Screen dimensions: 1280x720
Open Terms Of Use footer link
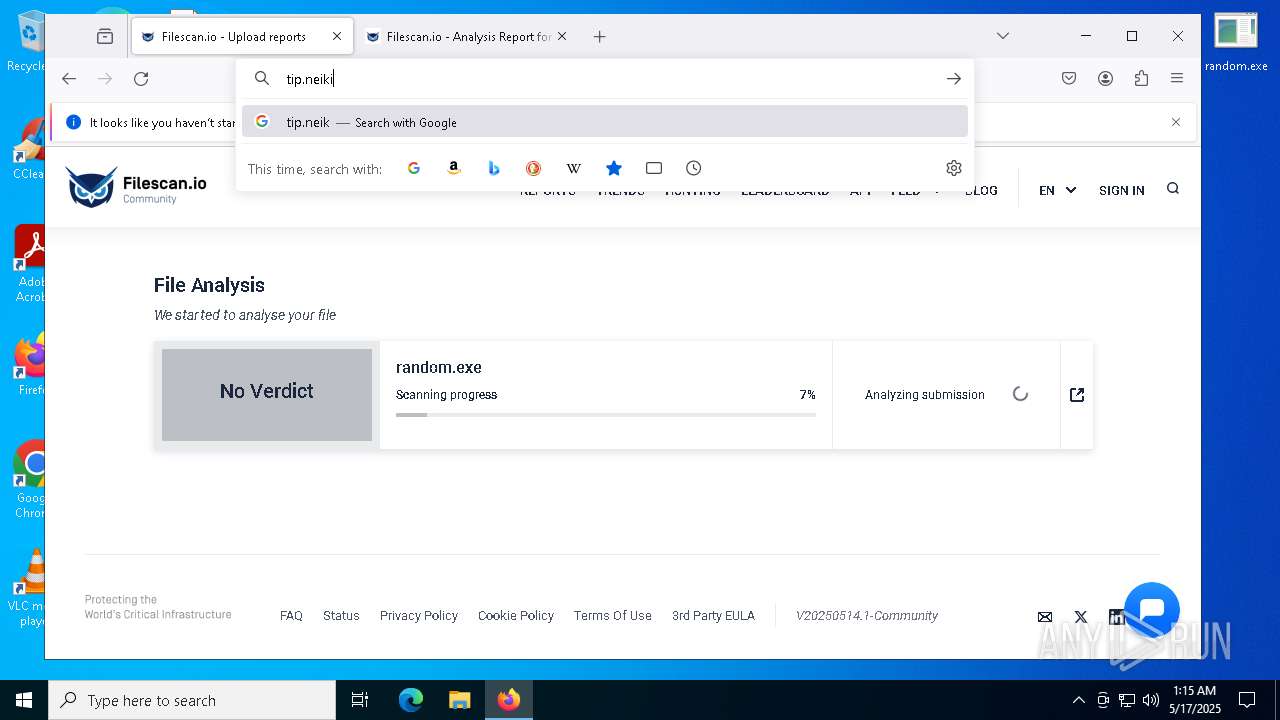[613, 616]
